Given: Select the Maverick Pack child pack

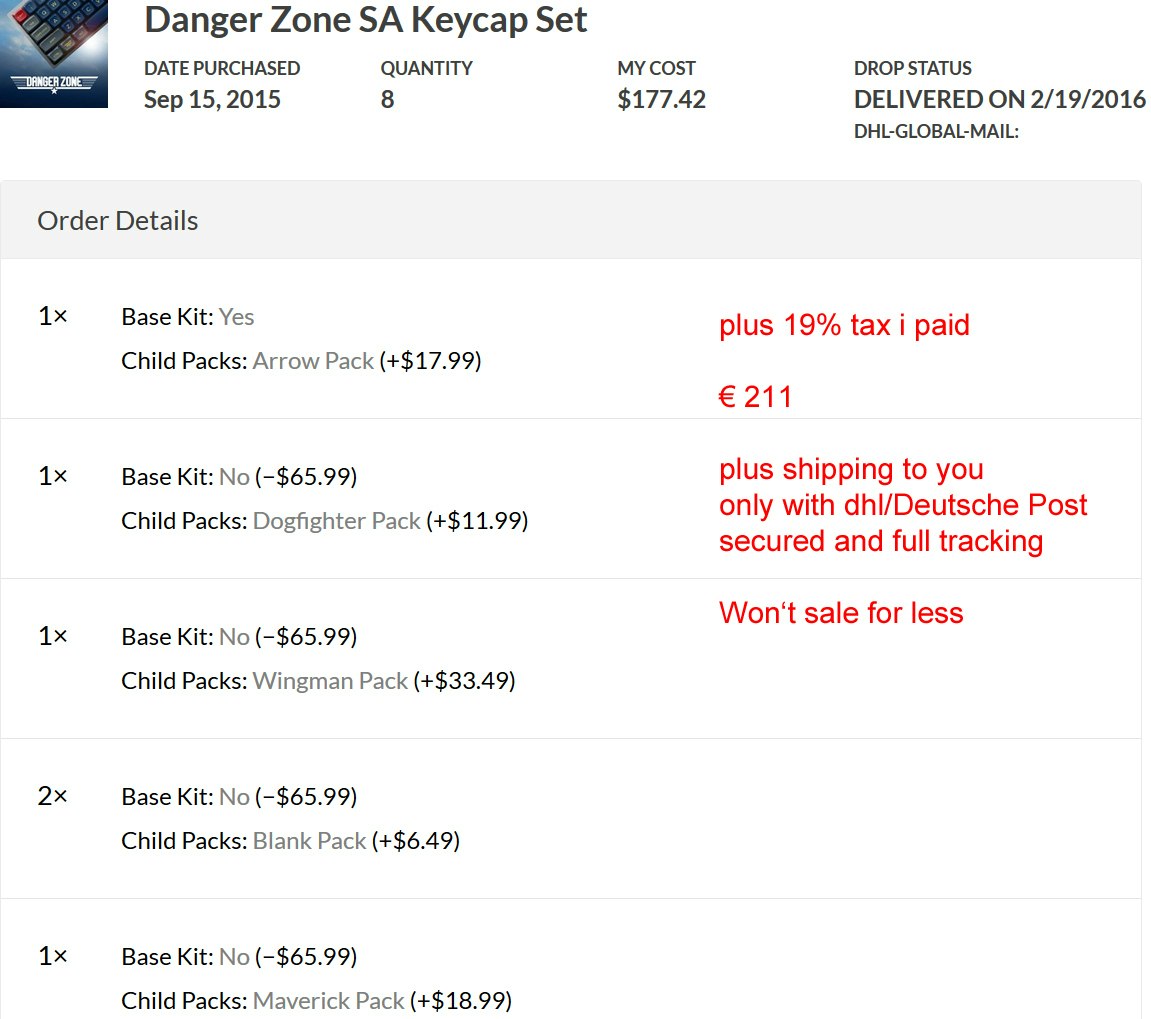Looking at the screenshot, I should click(x=328, y=1001).
